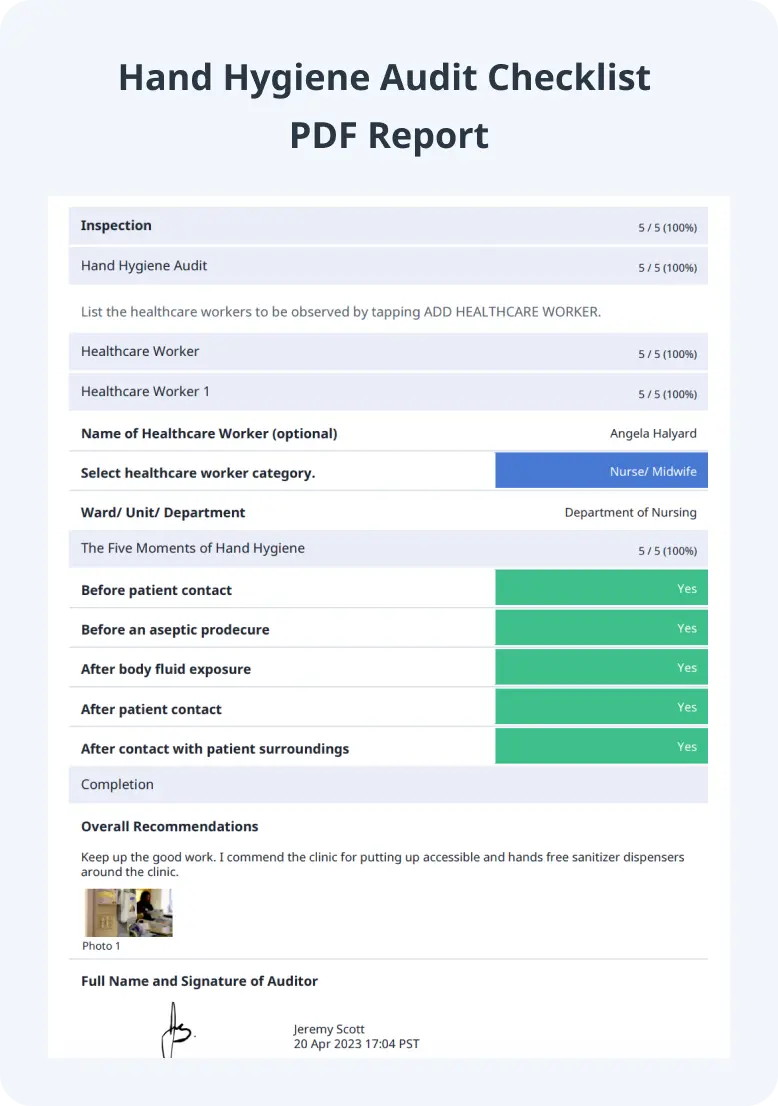Click 'Name of Healthcare Worker (optional)' label

pyautogui.click(x=209, y=434)
